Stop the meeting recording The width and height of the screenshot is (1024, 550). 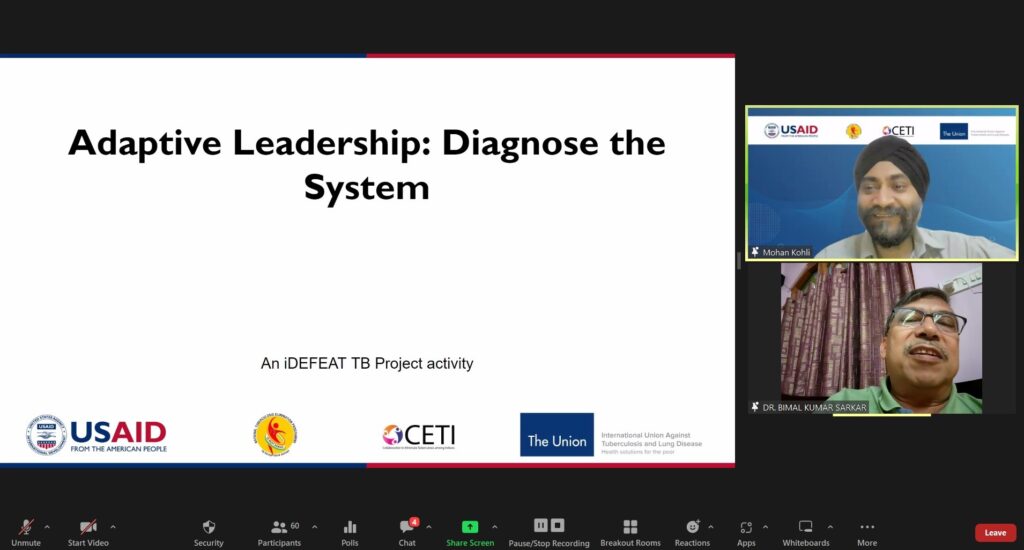558,525
